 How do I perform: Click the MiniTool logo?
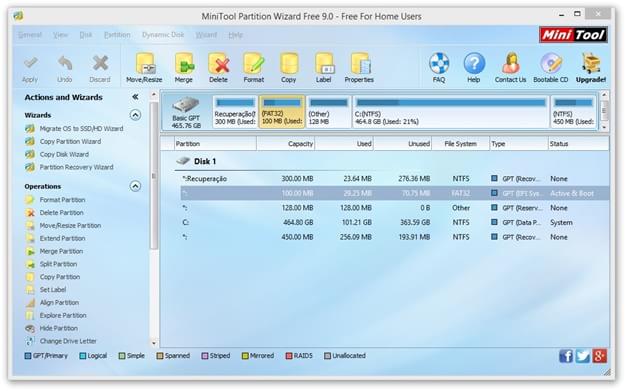(x=573, y=35)
